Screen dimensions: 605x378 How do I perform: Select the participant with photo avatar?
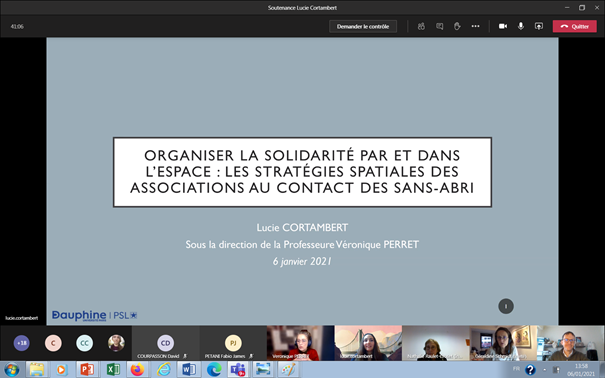click(116, 343)
